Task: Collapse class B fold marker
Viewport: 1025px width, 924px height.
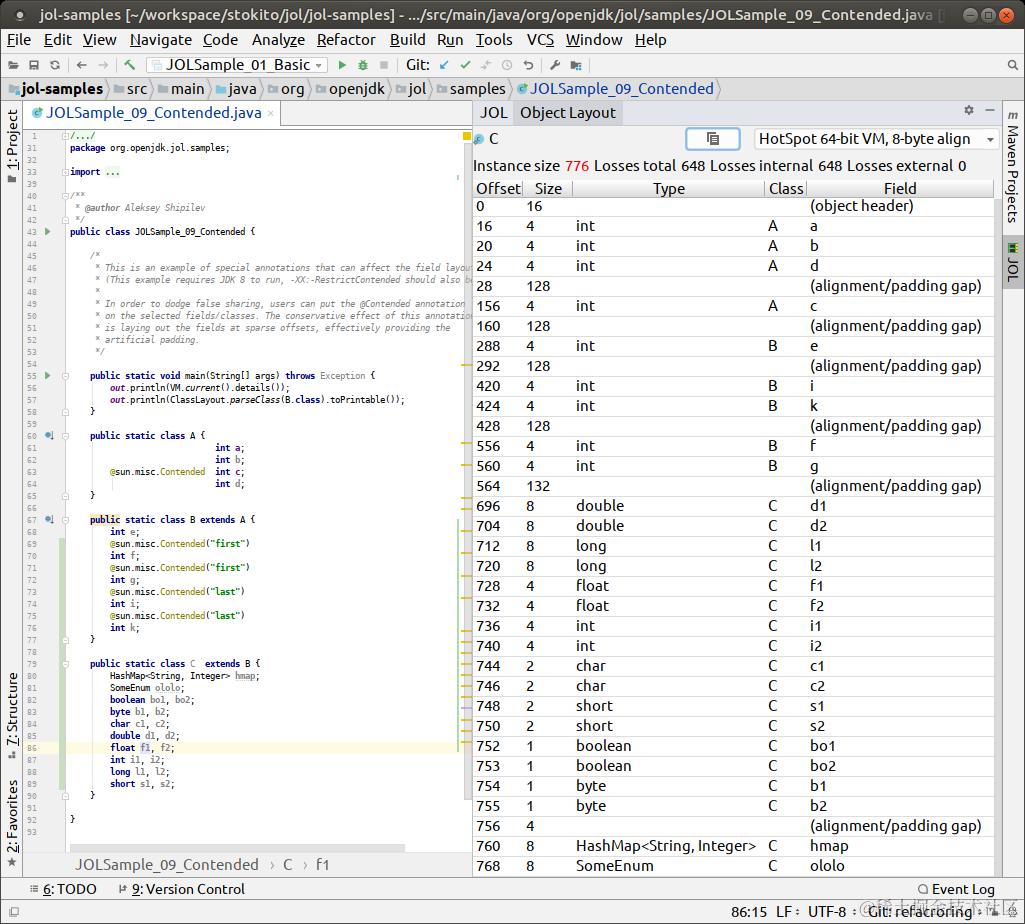Action: click(65, 520)
